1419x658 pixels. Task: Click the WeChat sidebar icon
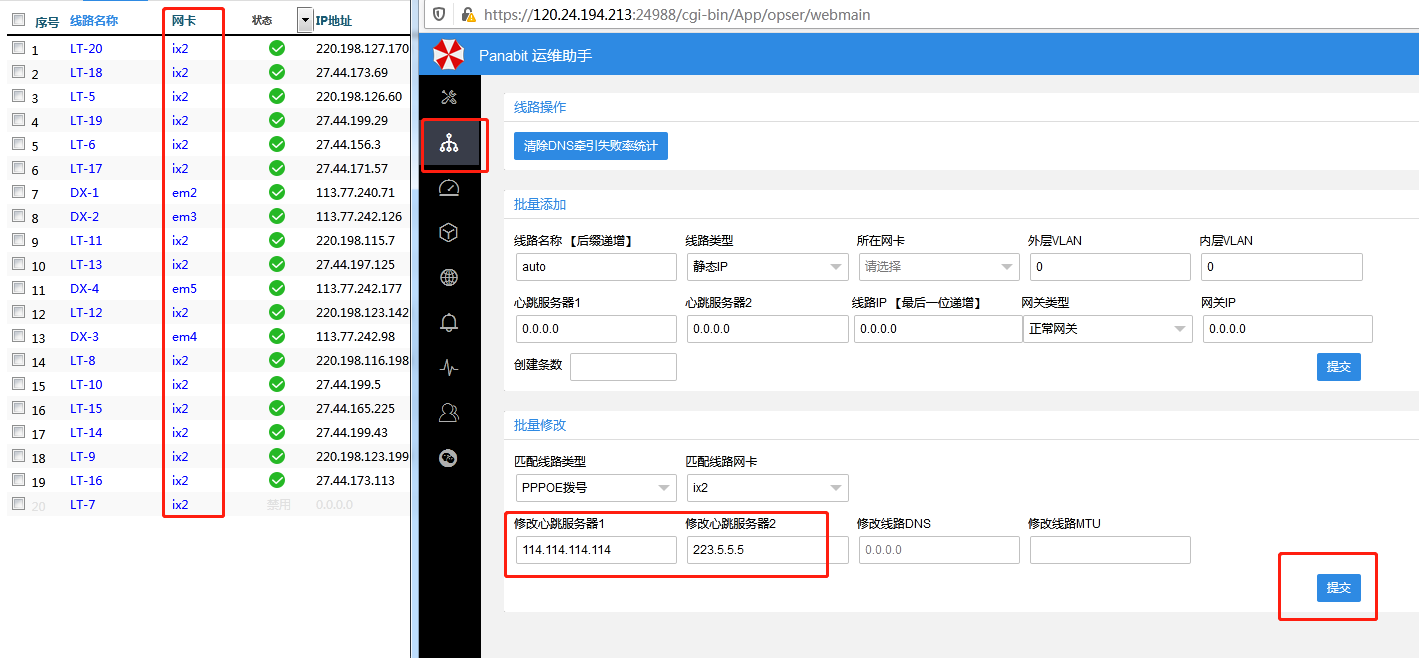pyautogui.click(x=449, y=458)
